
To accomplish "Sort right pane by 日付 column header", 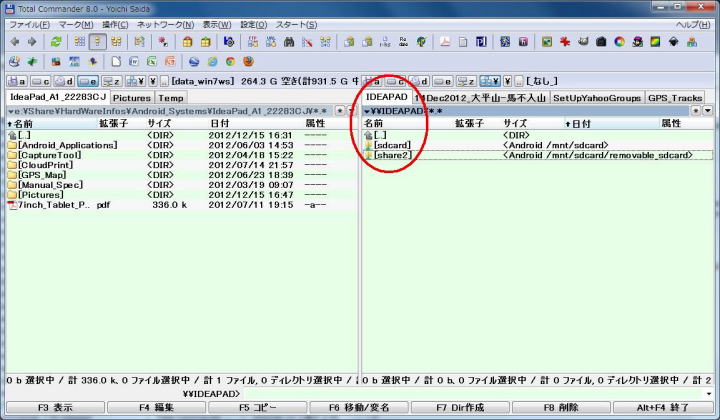I will 611,123.
